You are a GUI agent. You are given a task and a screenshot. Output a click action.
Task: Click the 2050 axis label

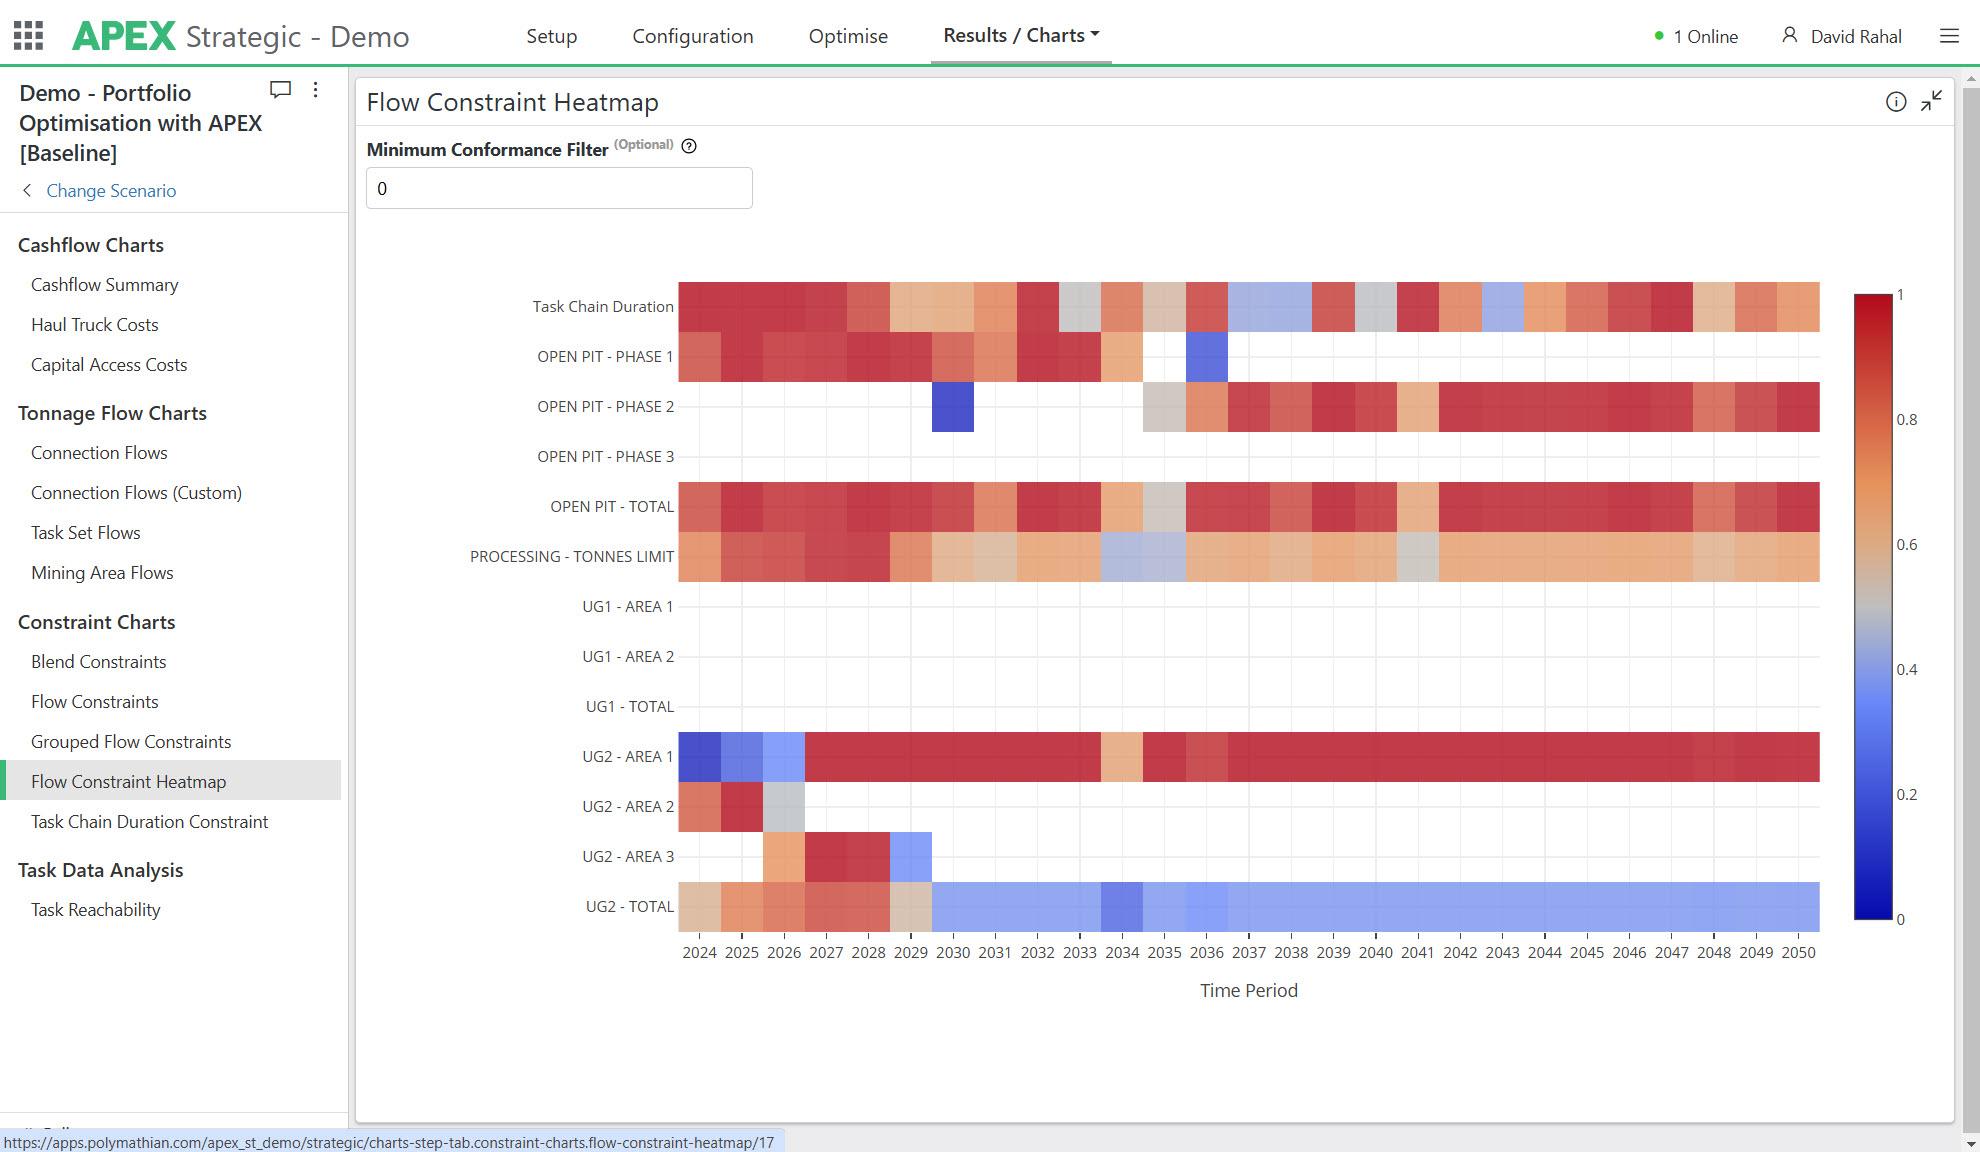pyautogui.click(x=1798, y=953)
